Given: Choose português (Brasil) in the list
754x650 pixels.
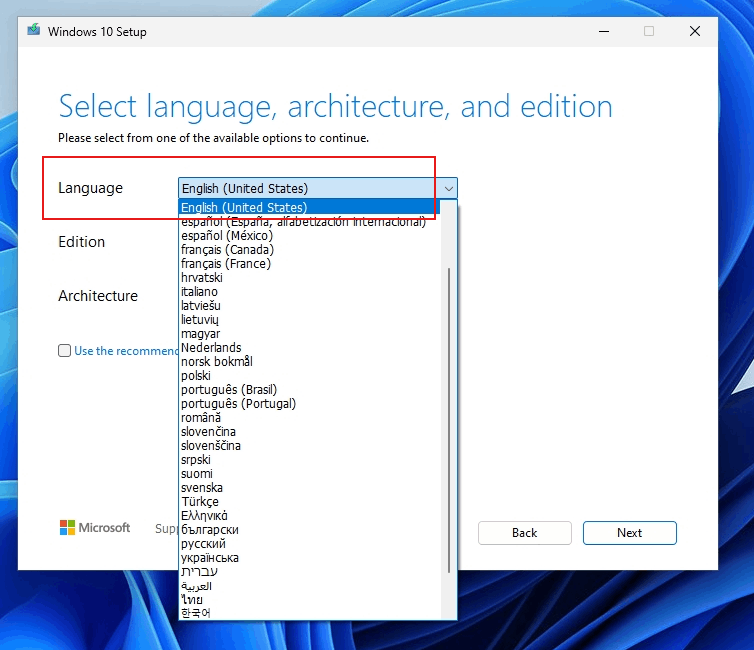Looking at the screenshot, I should tap(309, 389).
